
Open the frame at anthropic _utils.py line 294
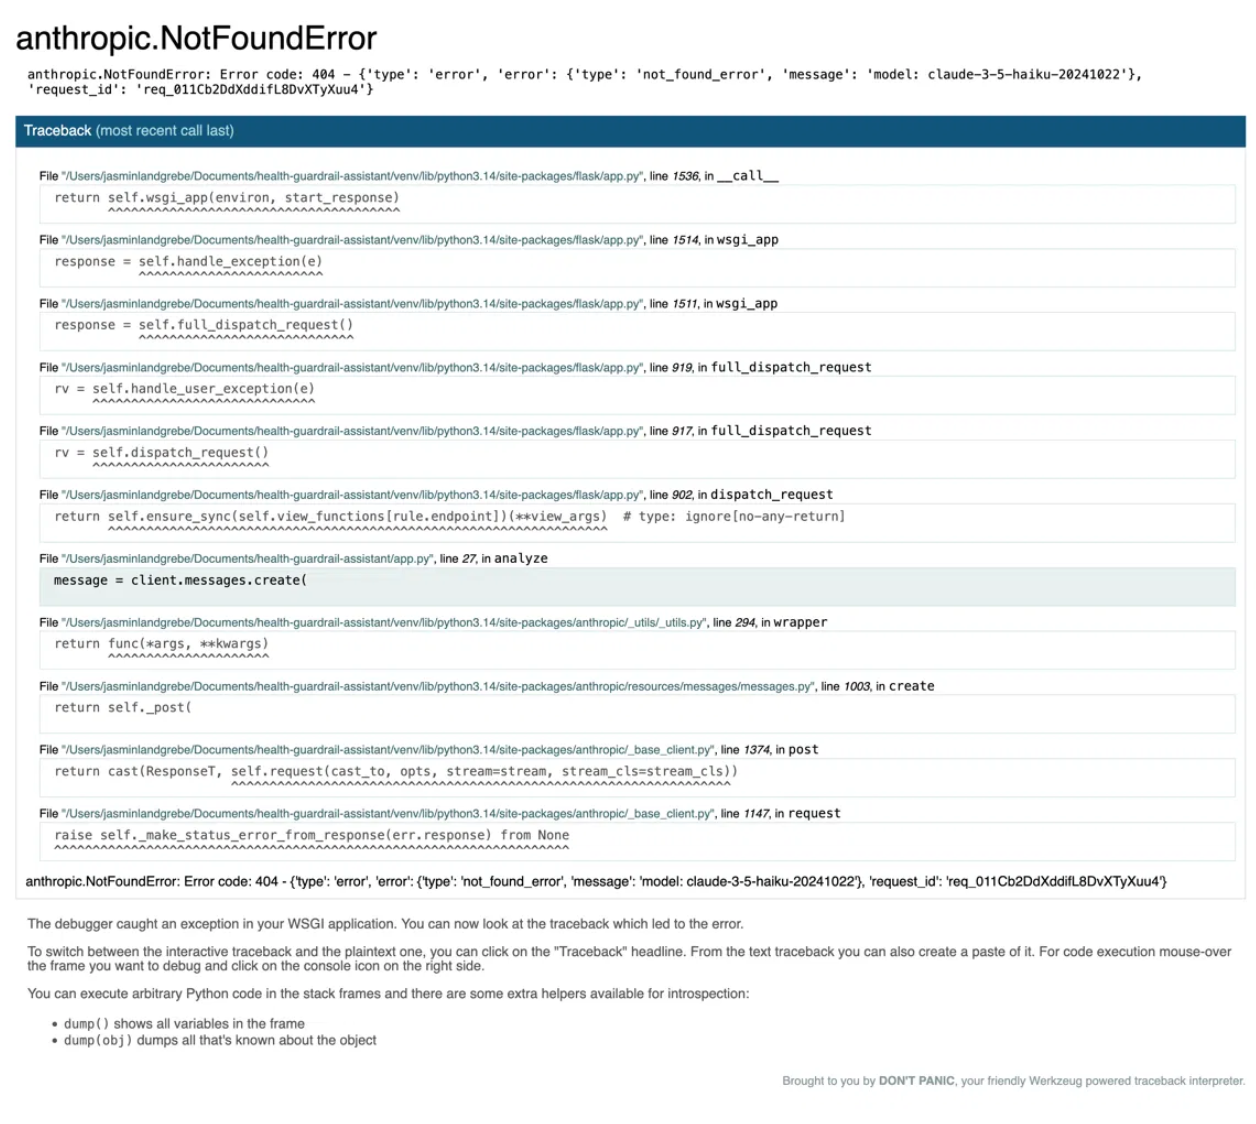(433, 623)
